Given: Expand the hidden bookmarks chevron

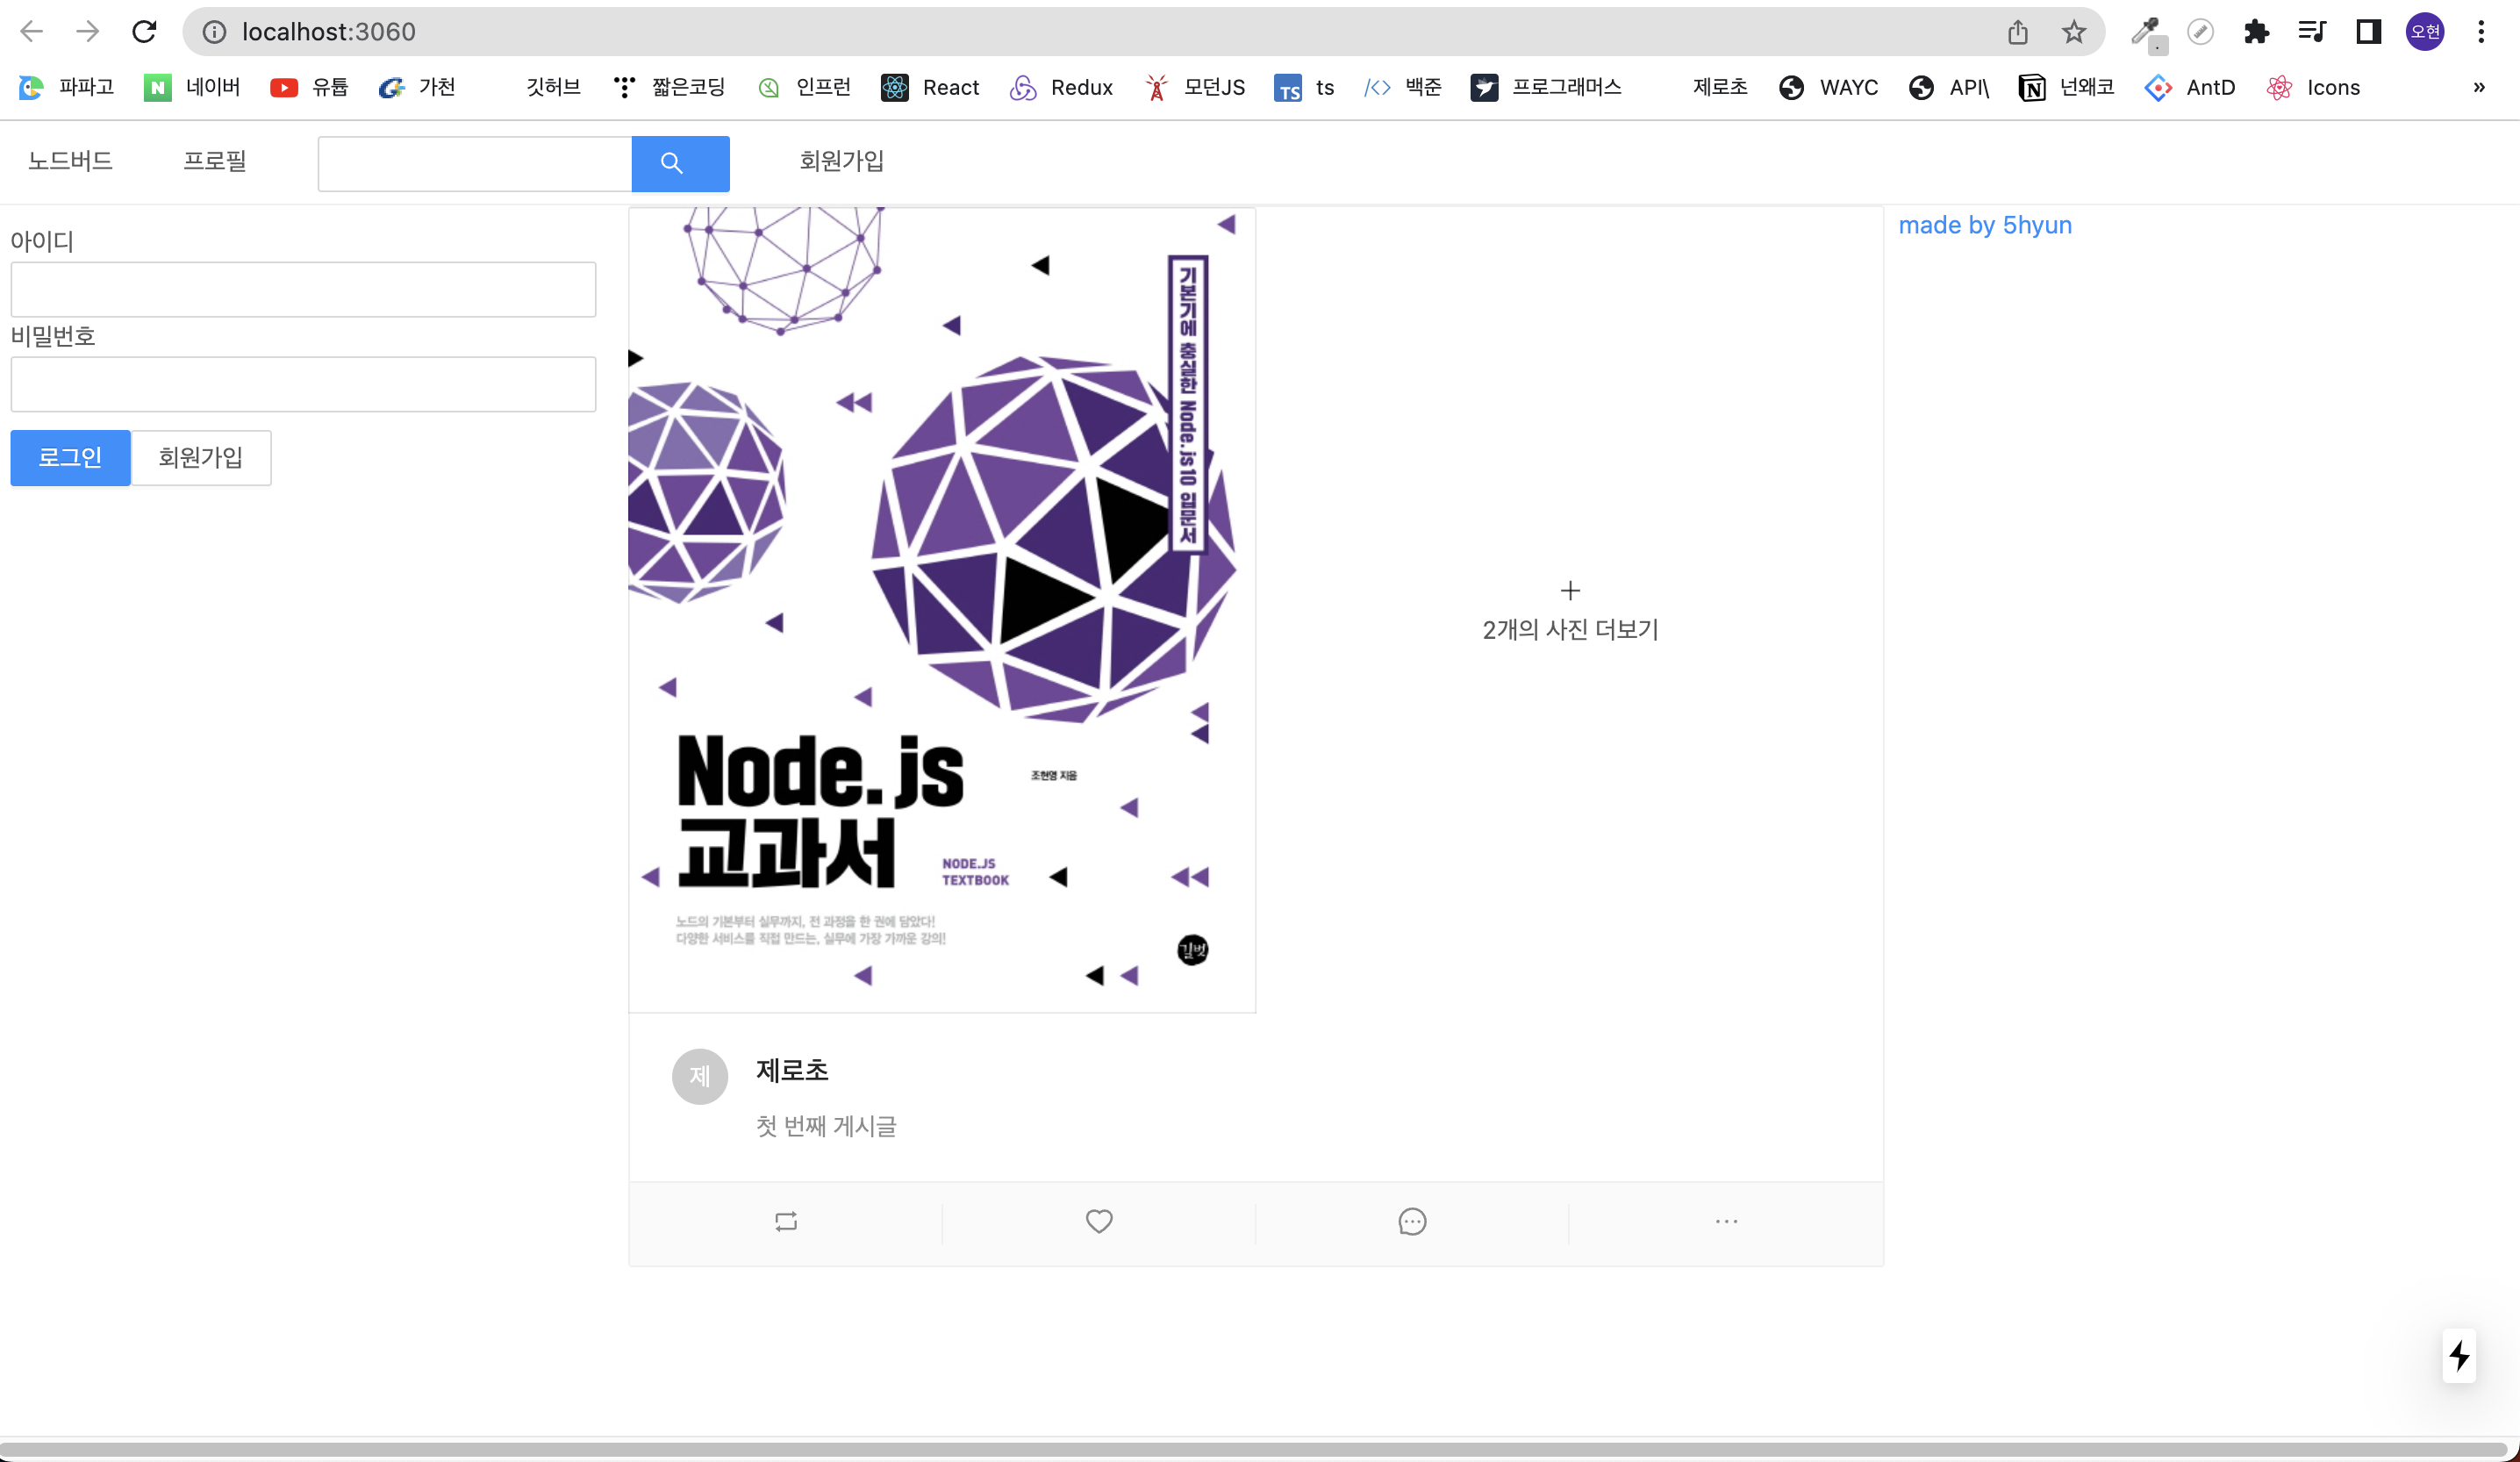Looking at the screenshot, I should click(x=2479, y=87).
